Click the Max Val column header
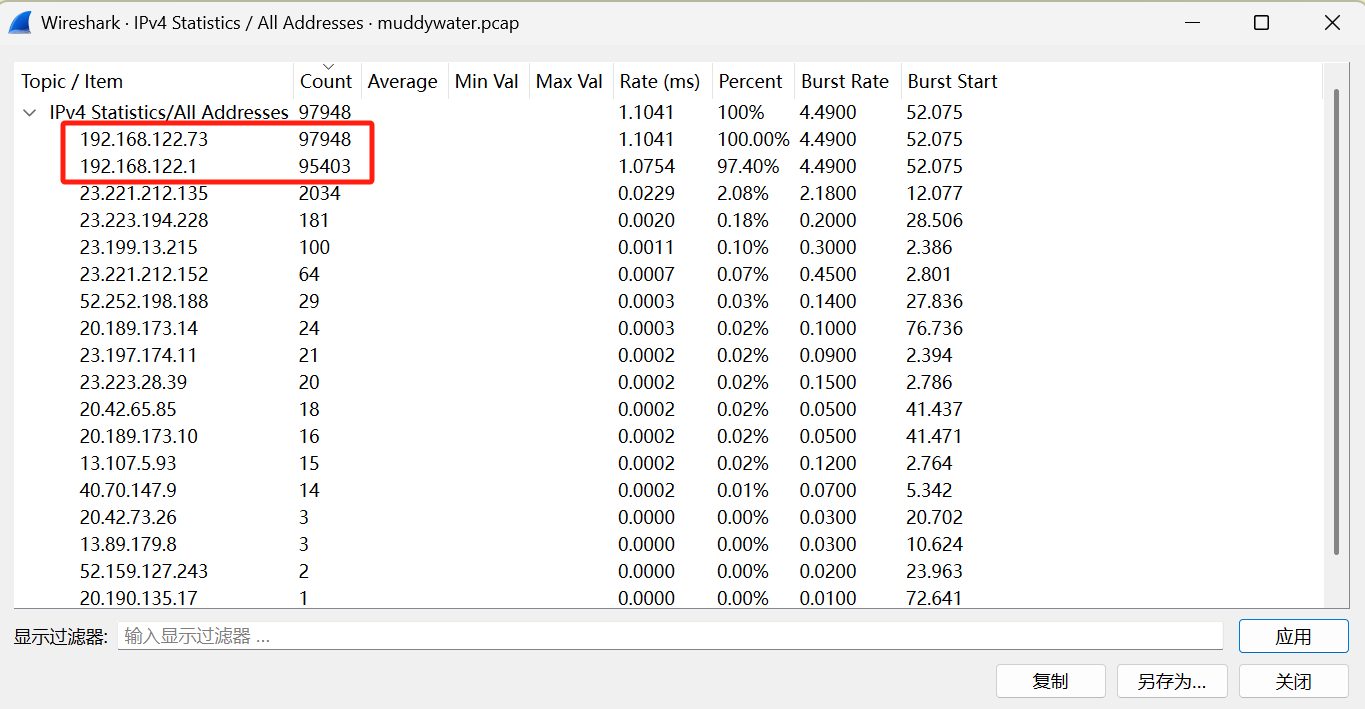This screenshot has height=709, width=1365. point(569,81)
